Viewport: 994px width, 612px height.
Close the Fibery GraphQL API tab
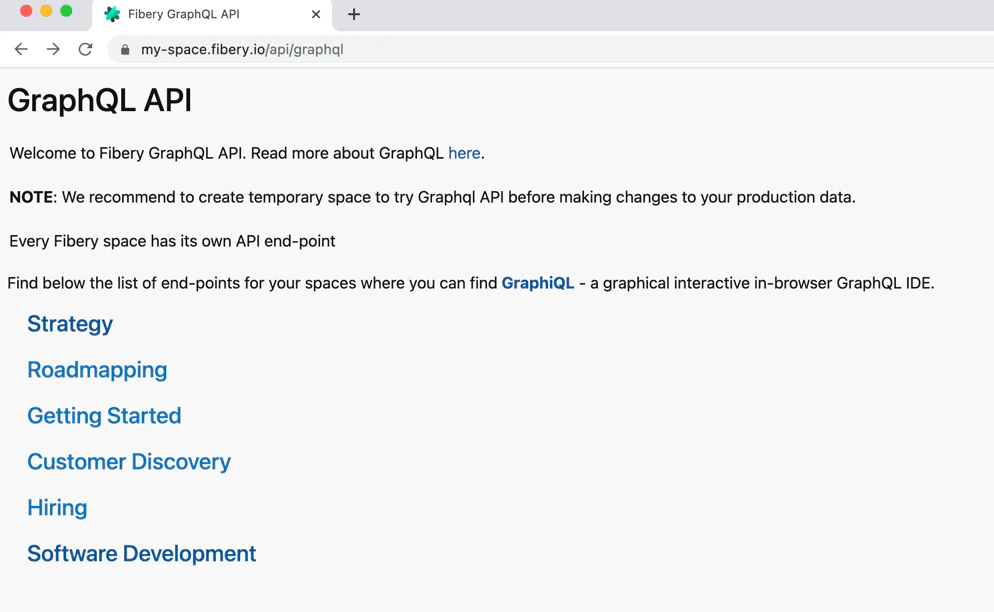pos(316,14)
